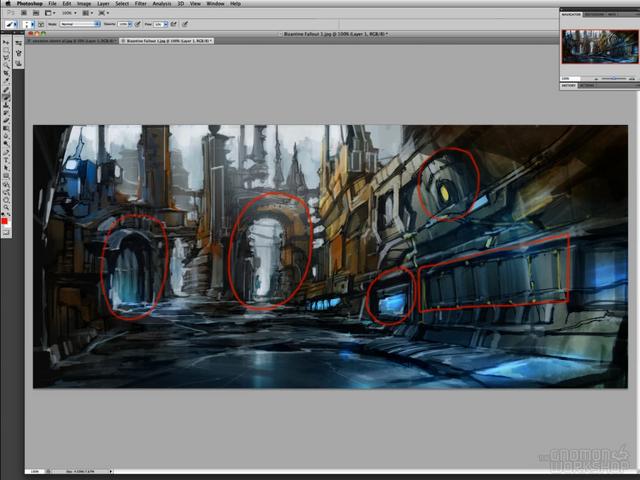Toggle the Brush panel from options bar
This screenshot has height=480, width=640.
pyautogui.click(x=41, y=24)
